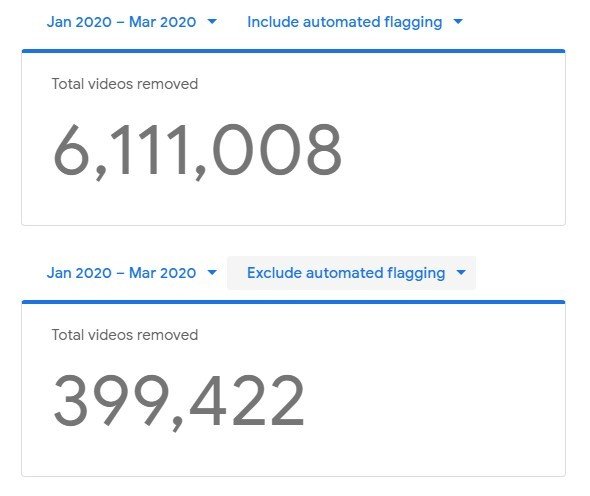Screen dimensions: 590x496
Task: Click the empty area right of 6,111,008
Action: pyautogui.click(x=452, y=151)
